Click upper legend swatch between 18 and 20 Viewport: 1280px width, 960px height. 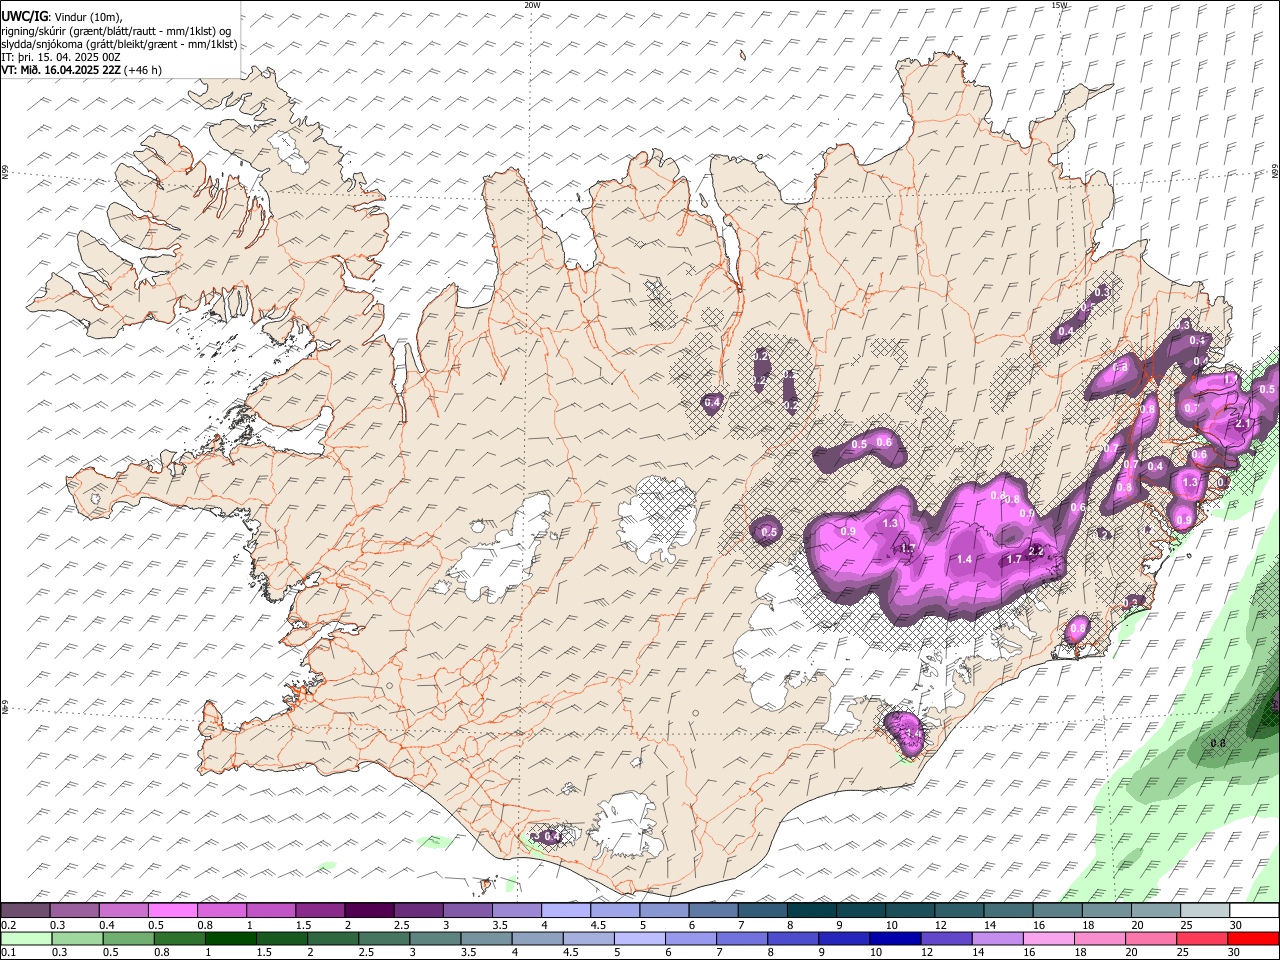pyautogui.click(x=1107, y=911)
